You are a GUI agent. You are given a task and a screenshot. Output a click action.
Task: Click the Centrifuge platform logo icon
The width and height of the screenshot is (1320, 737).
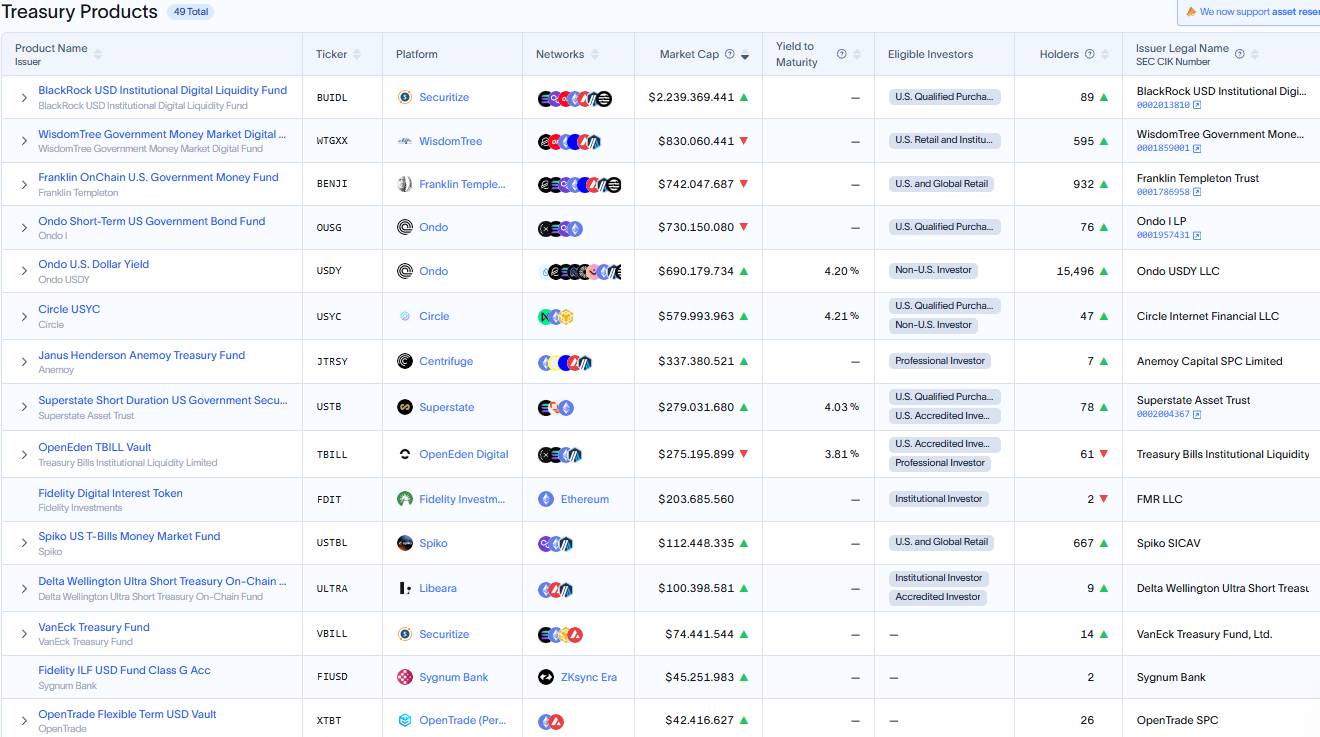(405, 361)
